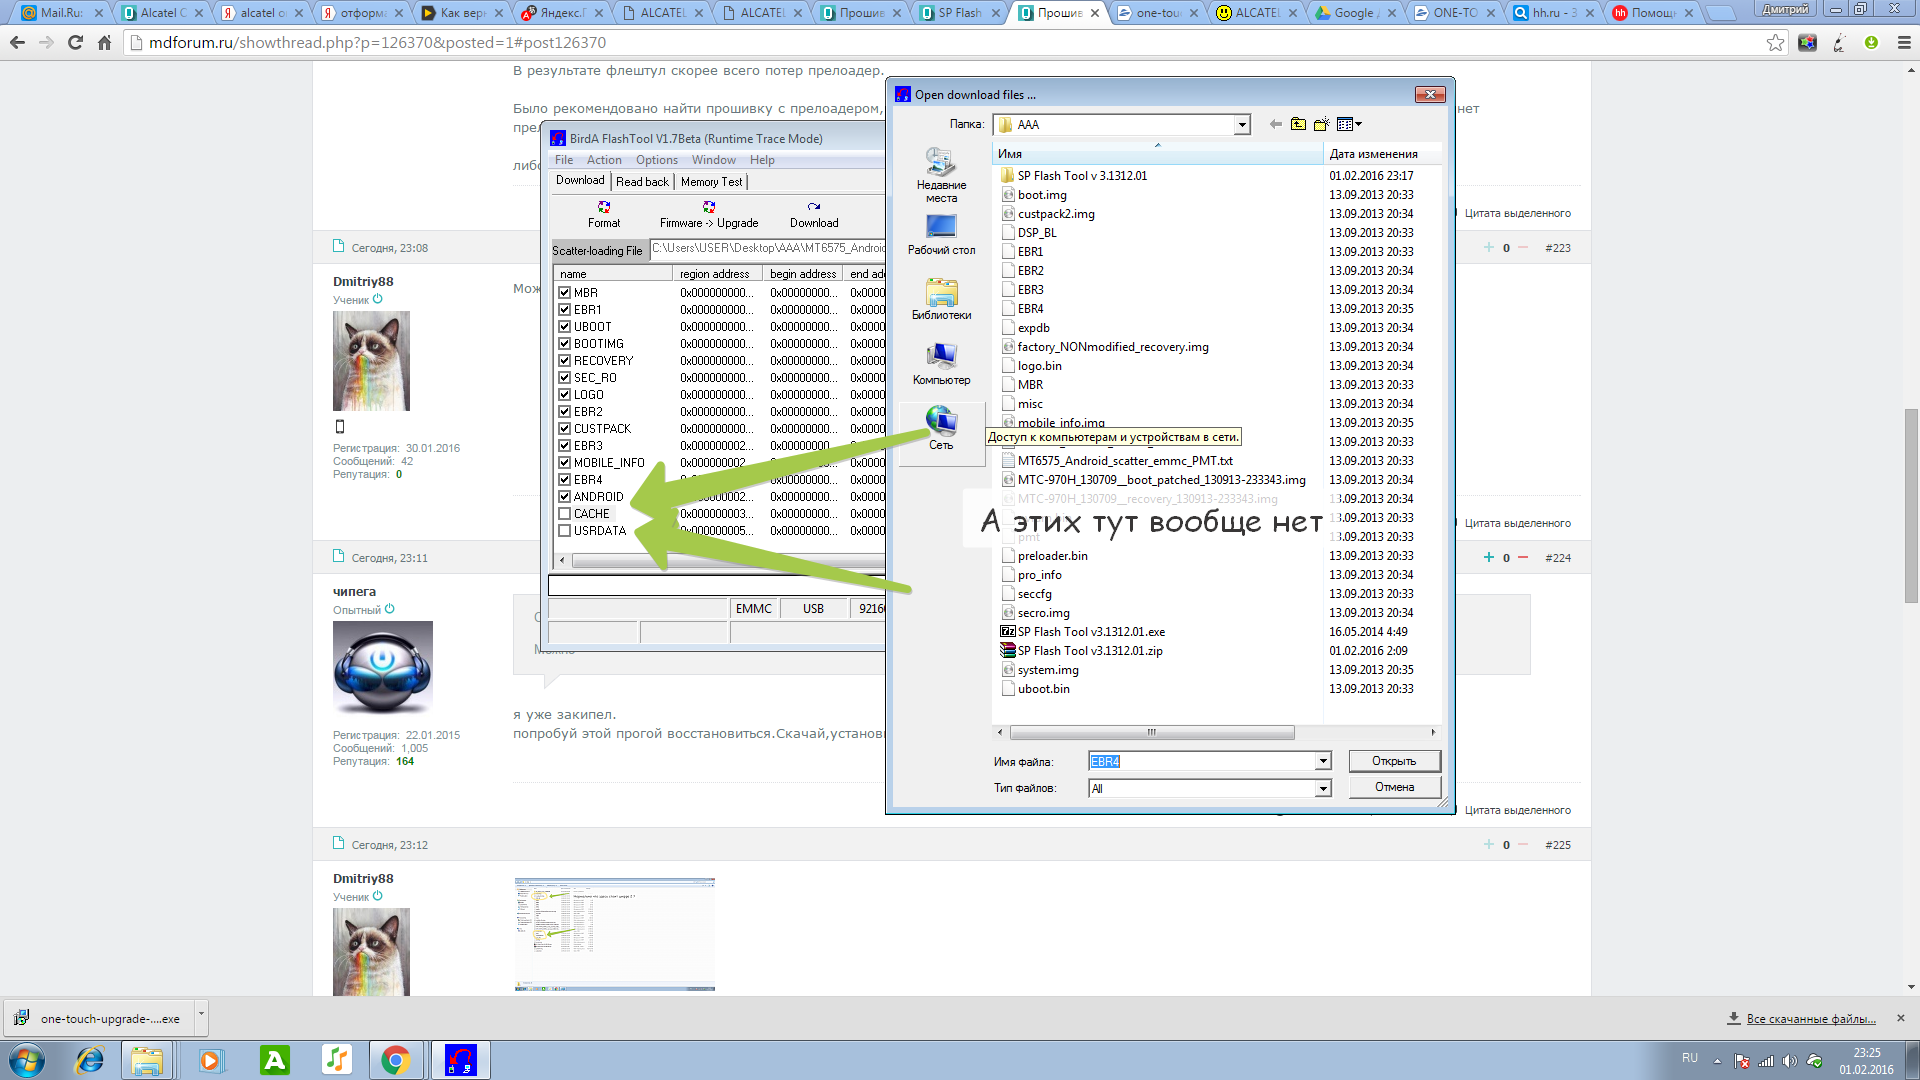The image size is (1920, 1080).
Task: Click the Firmware -> Upgrade icon
Action: (709, 207)
